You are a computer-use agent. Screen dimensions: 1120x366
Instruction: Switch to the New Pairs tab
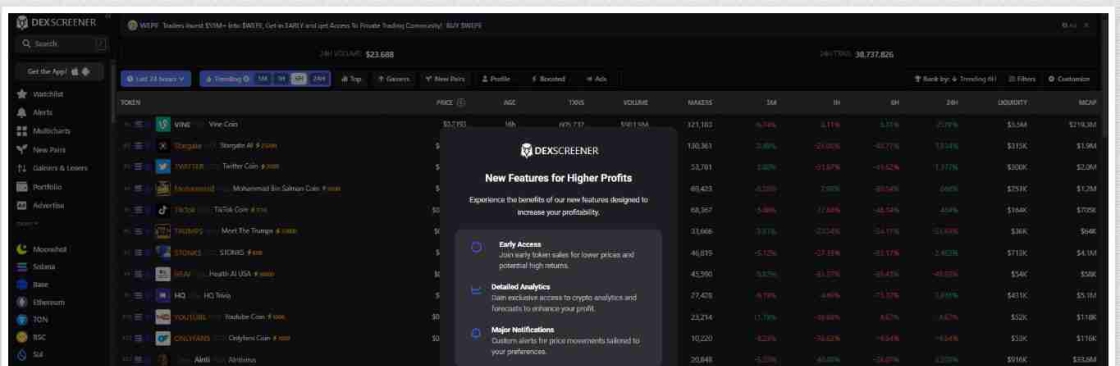(x=445, y=79)
